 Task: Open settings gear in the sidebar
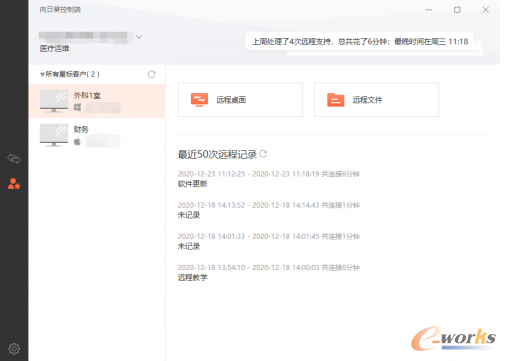tap(14, 349)
